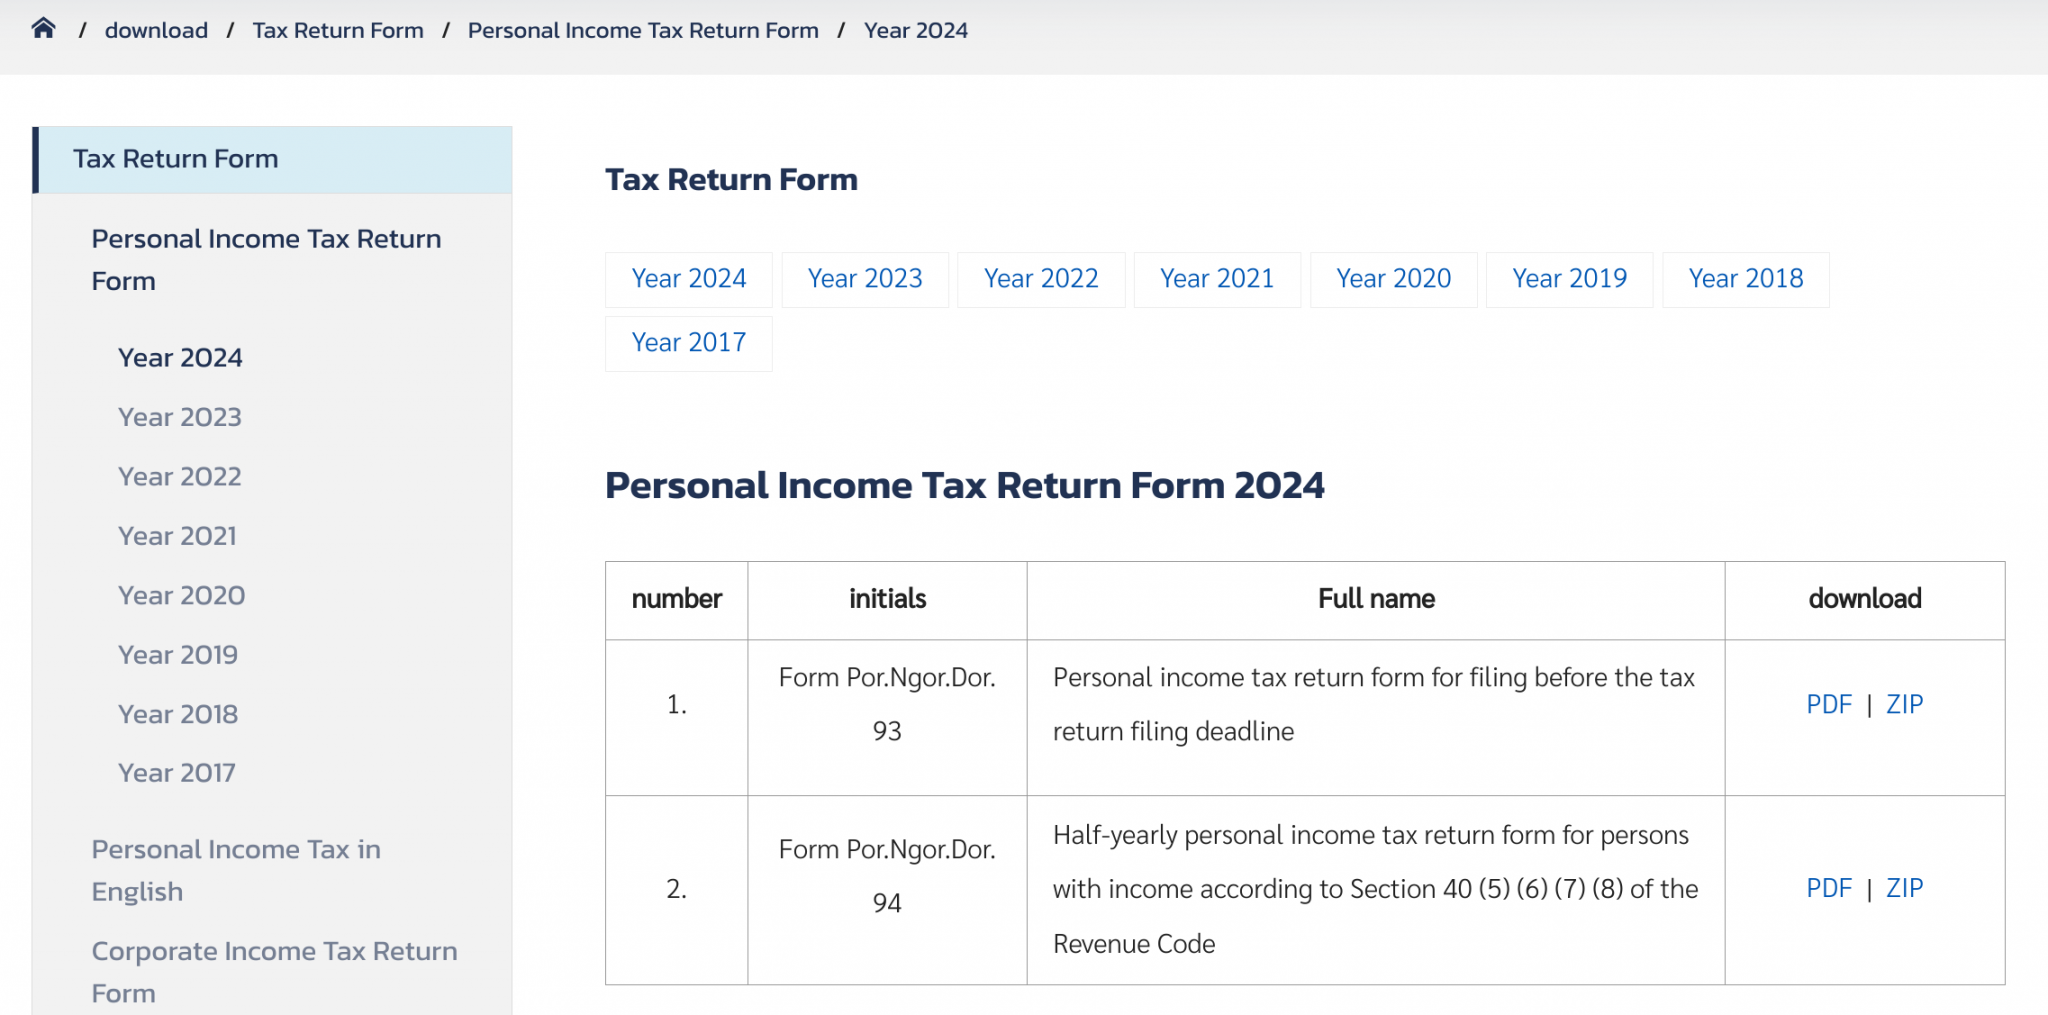Select Year 2023 in the sidebar

pos(180,417)
